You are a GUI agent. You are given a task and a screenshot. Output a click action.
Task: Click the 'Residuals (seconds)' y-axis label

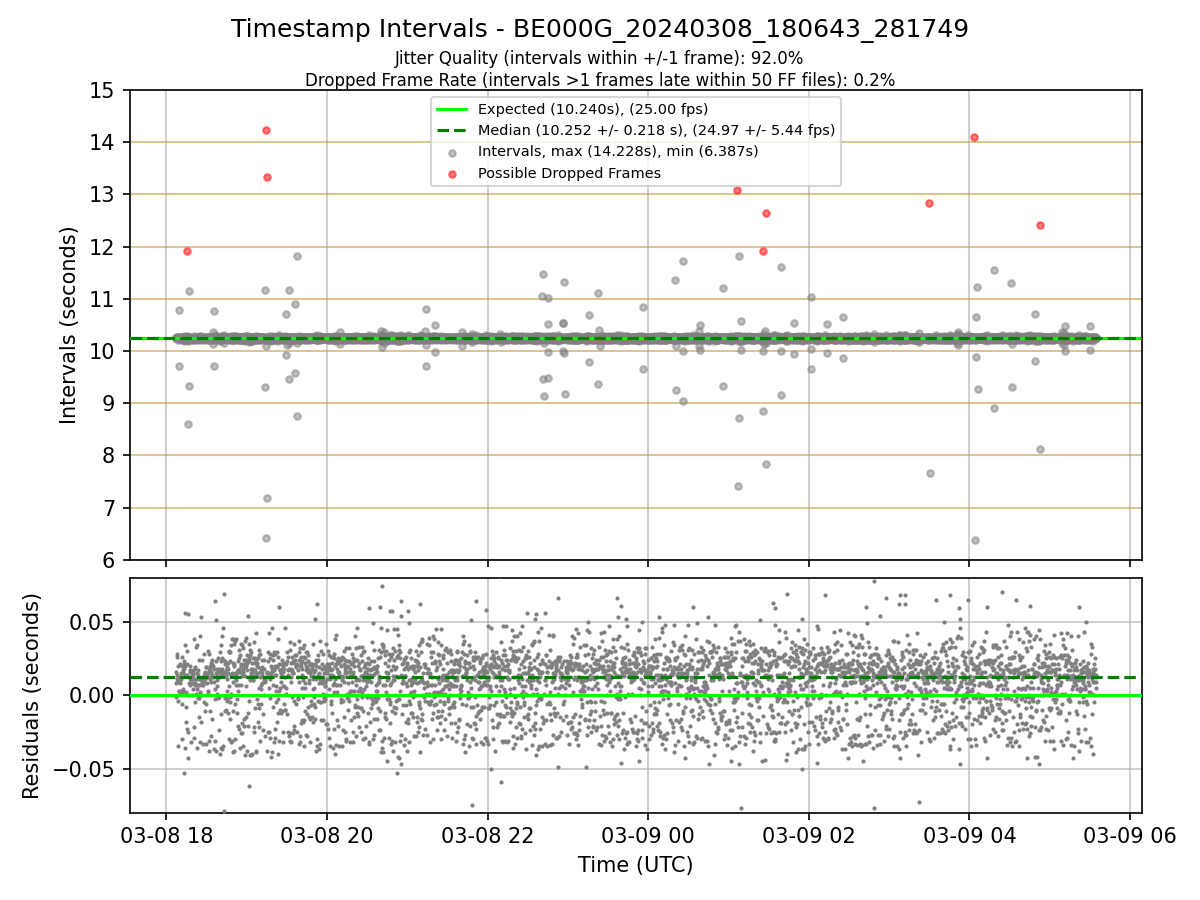tap(32, 696)
